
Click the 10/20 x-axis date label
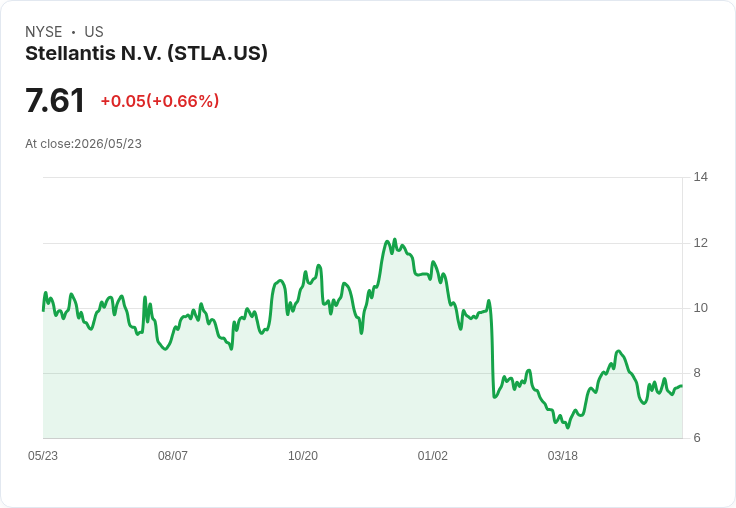tap(303, 455)
